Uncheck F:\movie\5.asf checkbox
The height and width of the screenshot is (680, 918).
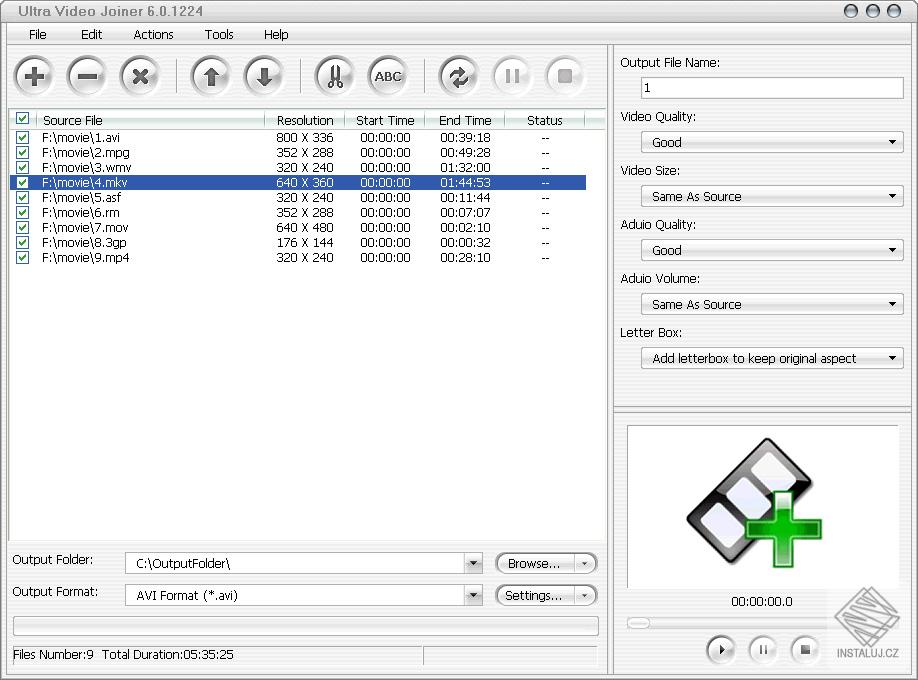[22, 197]
